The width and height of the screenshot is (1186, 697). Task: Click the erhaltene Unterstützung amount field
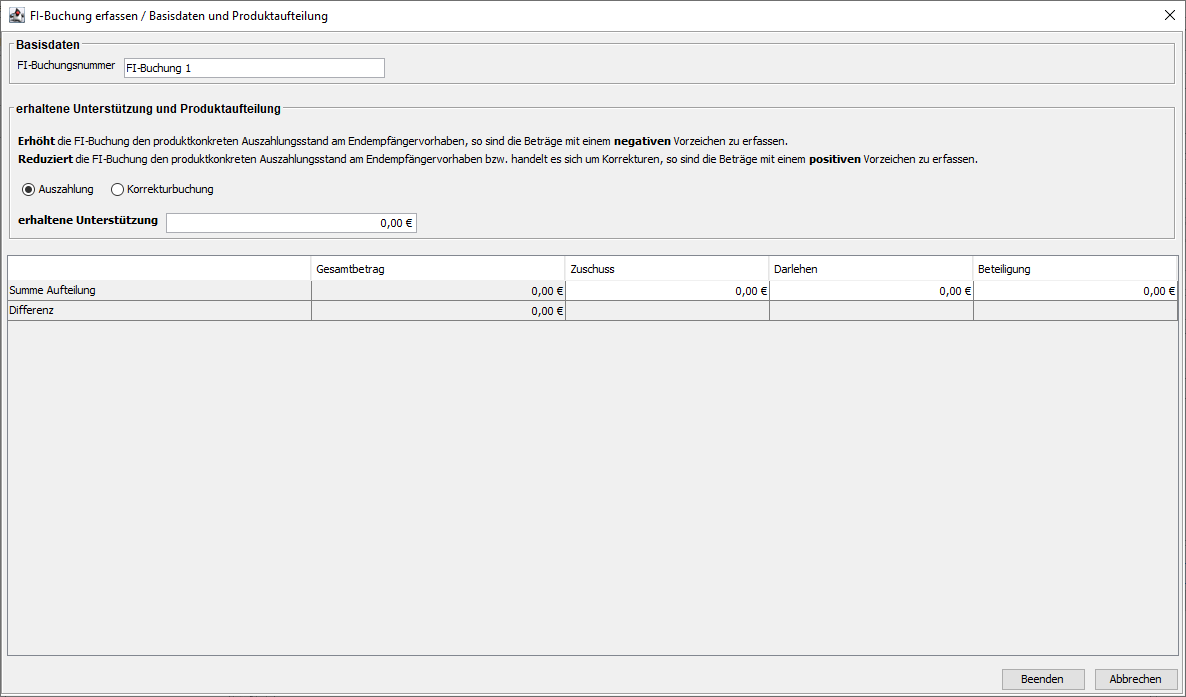291,222
